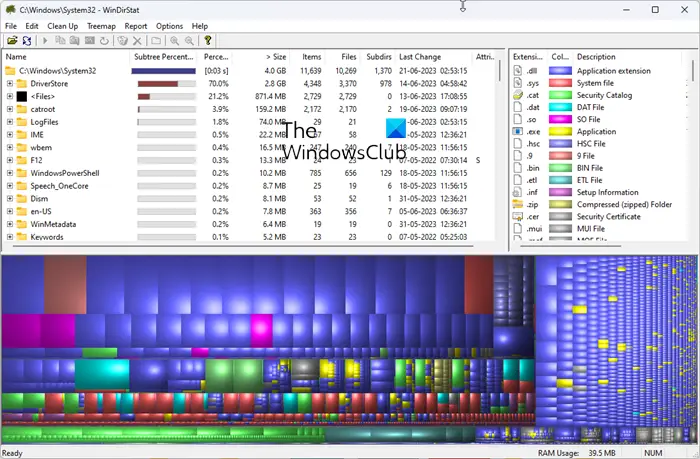The image size is (700, 459).
Task: Click the .cer certificate icon
Action: pyautogui.click(x=518, y=217)
